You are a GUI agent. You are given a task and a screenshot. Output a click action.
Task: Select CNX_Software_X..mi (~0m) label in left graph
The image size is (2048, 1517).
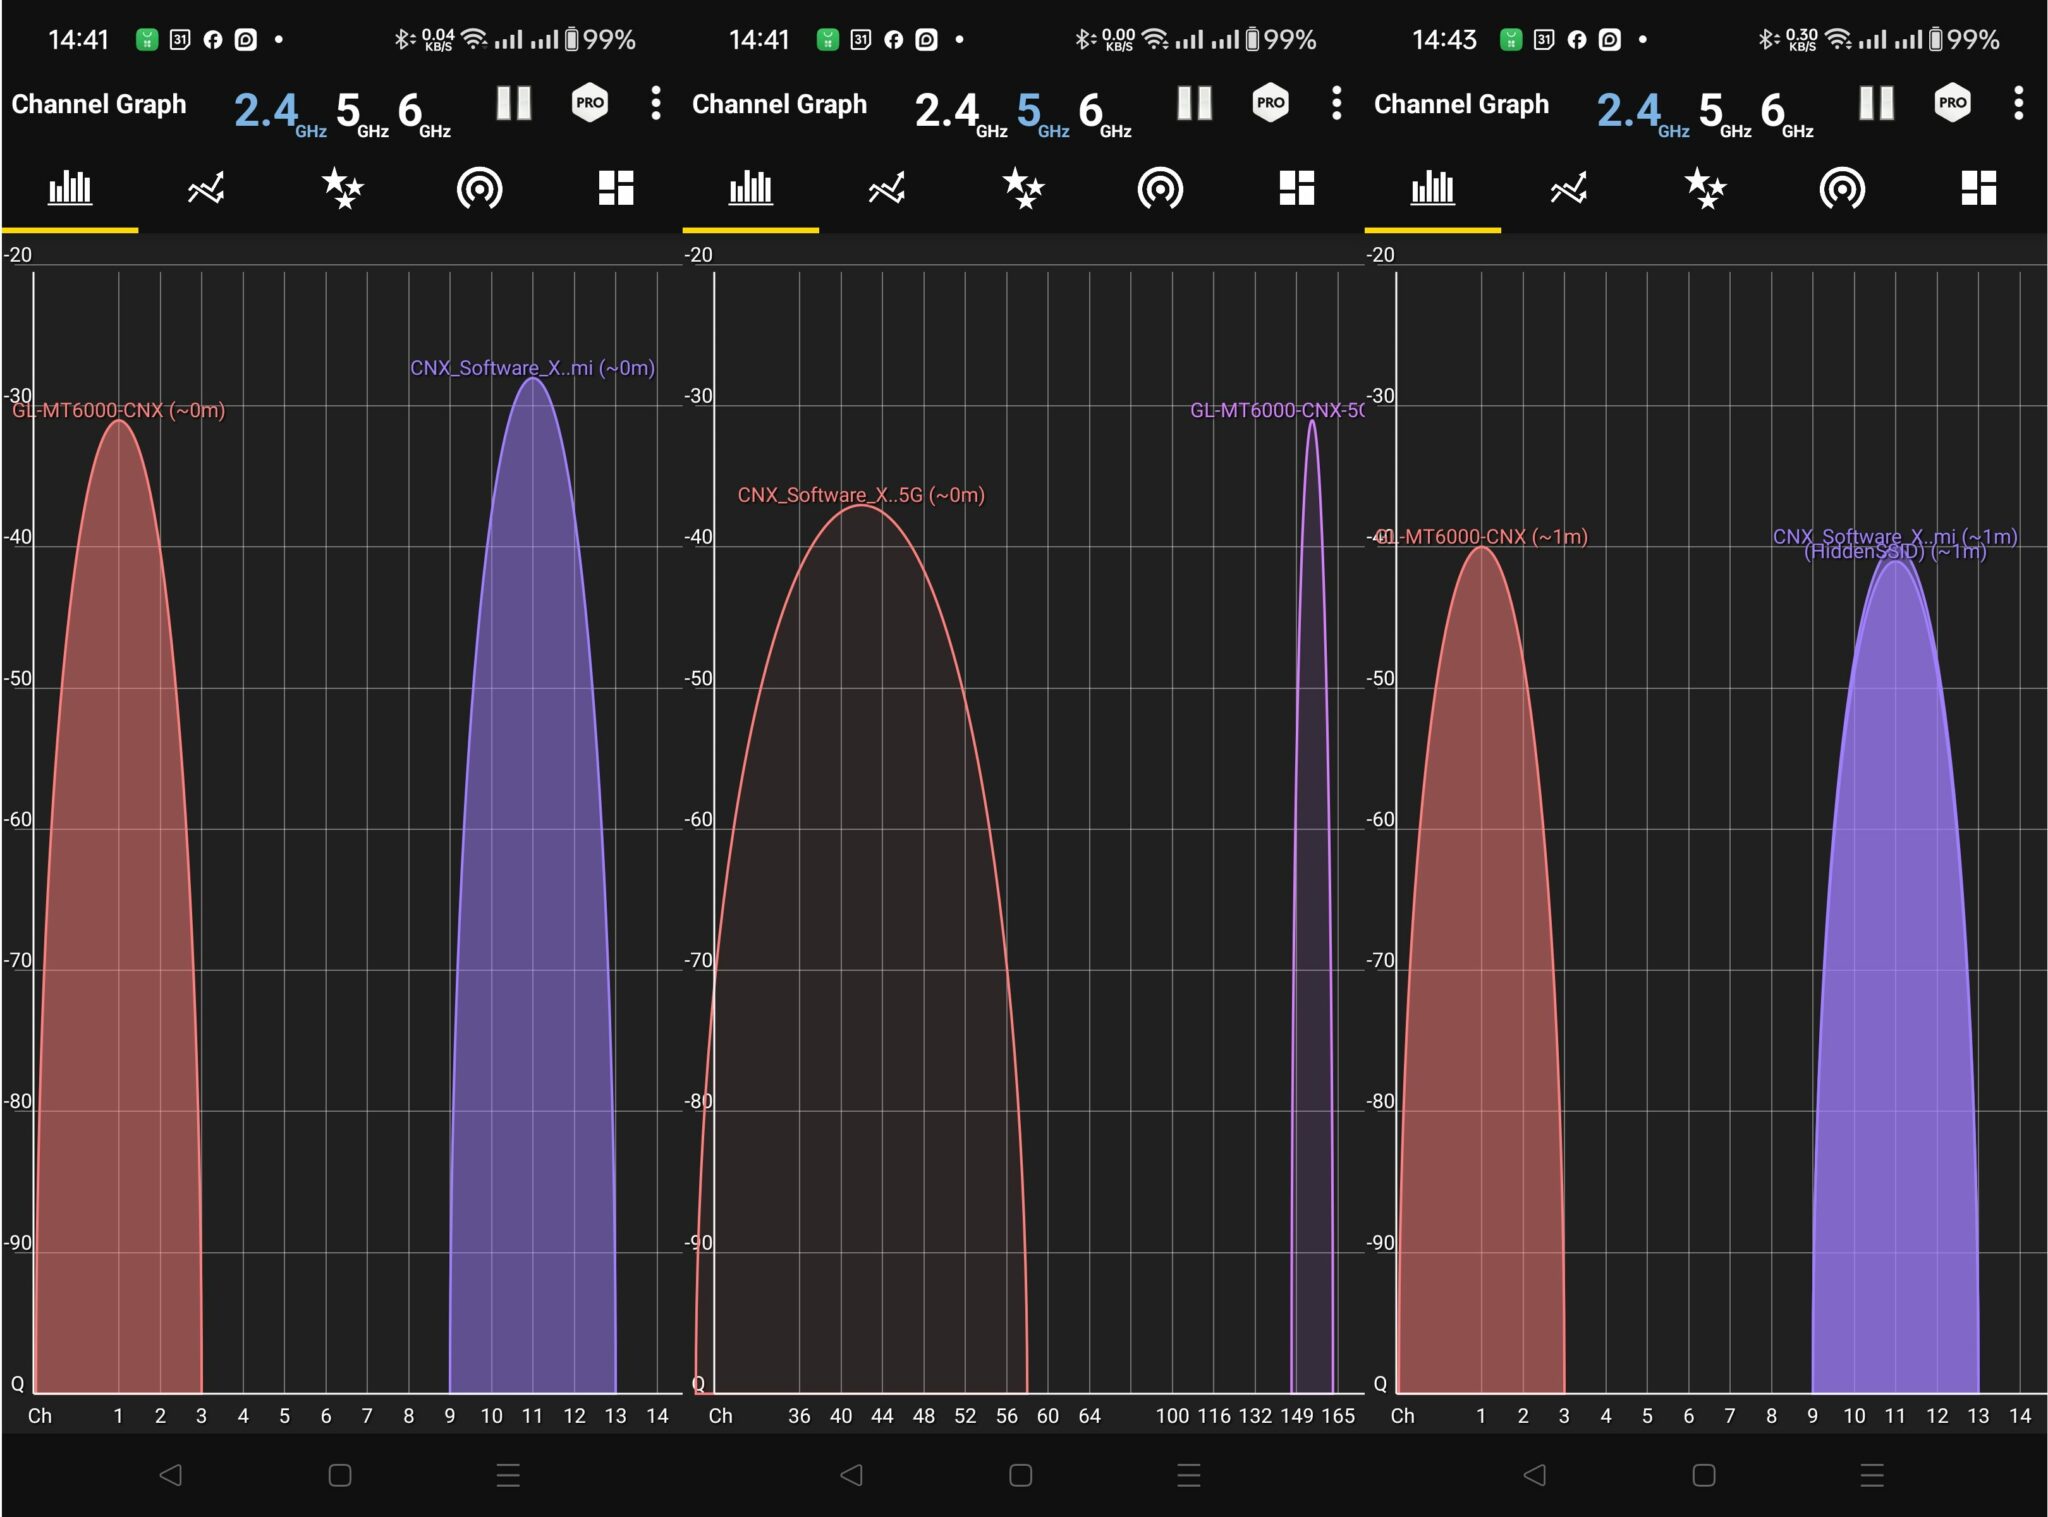click(x=532, y=368)
